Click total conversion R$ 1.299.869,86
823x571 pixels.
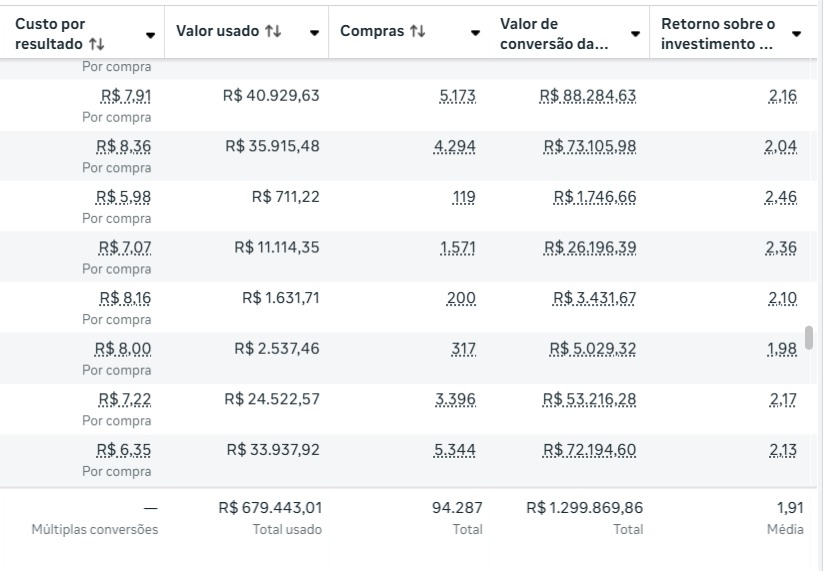[585, 507]
